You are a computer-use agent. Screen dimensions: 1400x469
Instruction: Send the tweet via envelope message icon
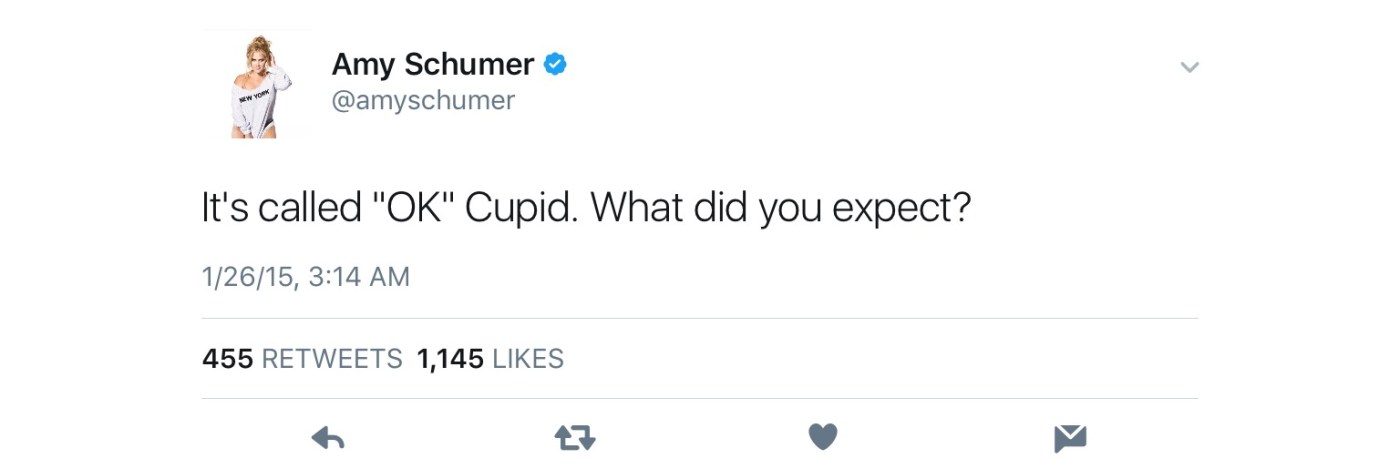[1069, 437]
